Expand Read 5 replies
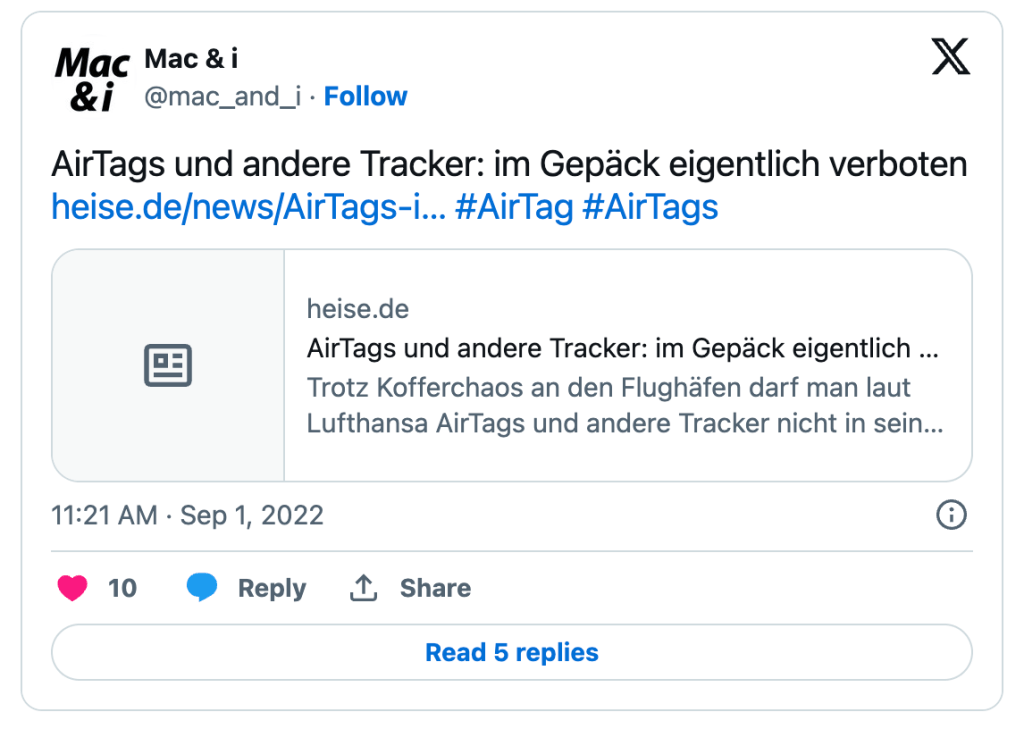Screen dimensions: 1024x729 click(x=511, y=652)
